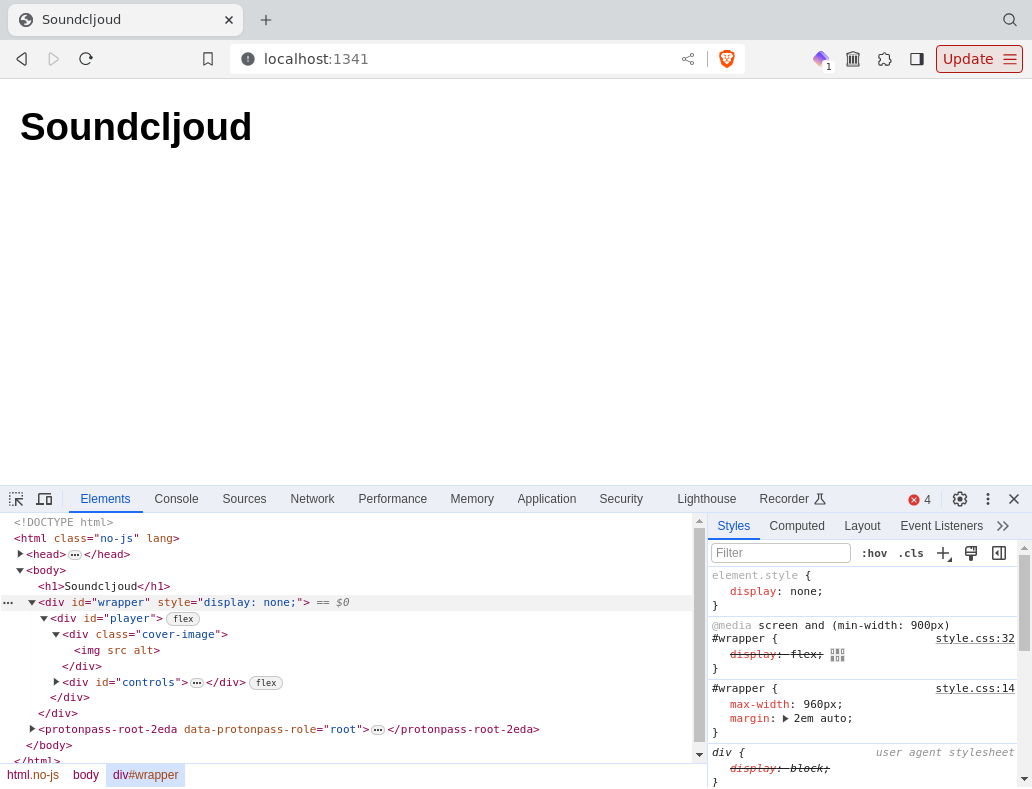Click ellipsis inside head element
The image size is (1032, 789).
(x=75, y=555)
